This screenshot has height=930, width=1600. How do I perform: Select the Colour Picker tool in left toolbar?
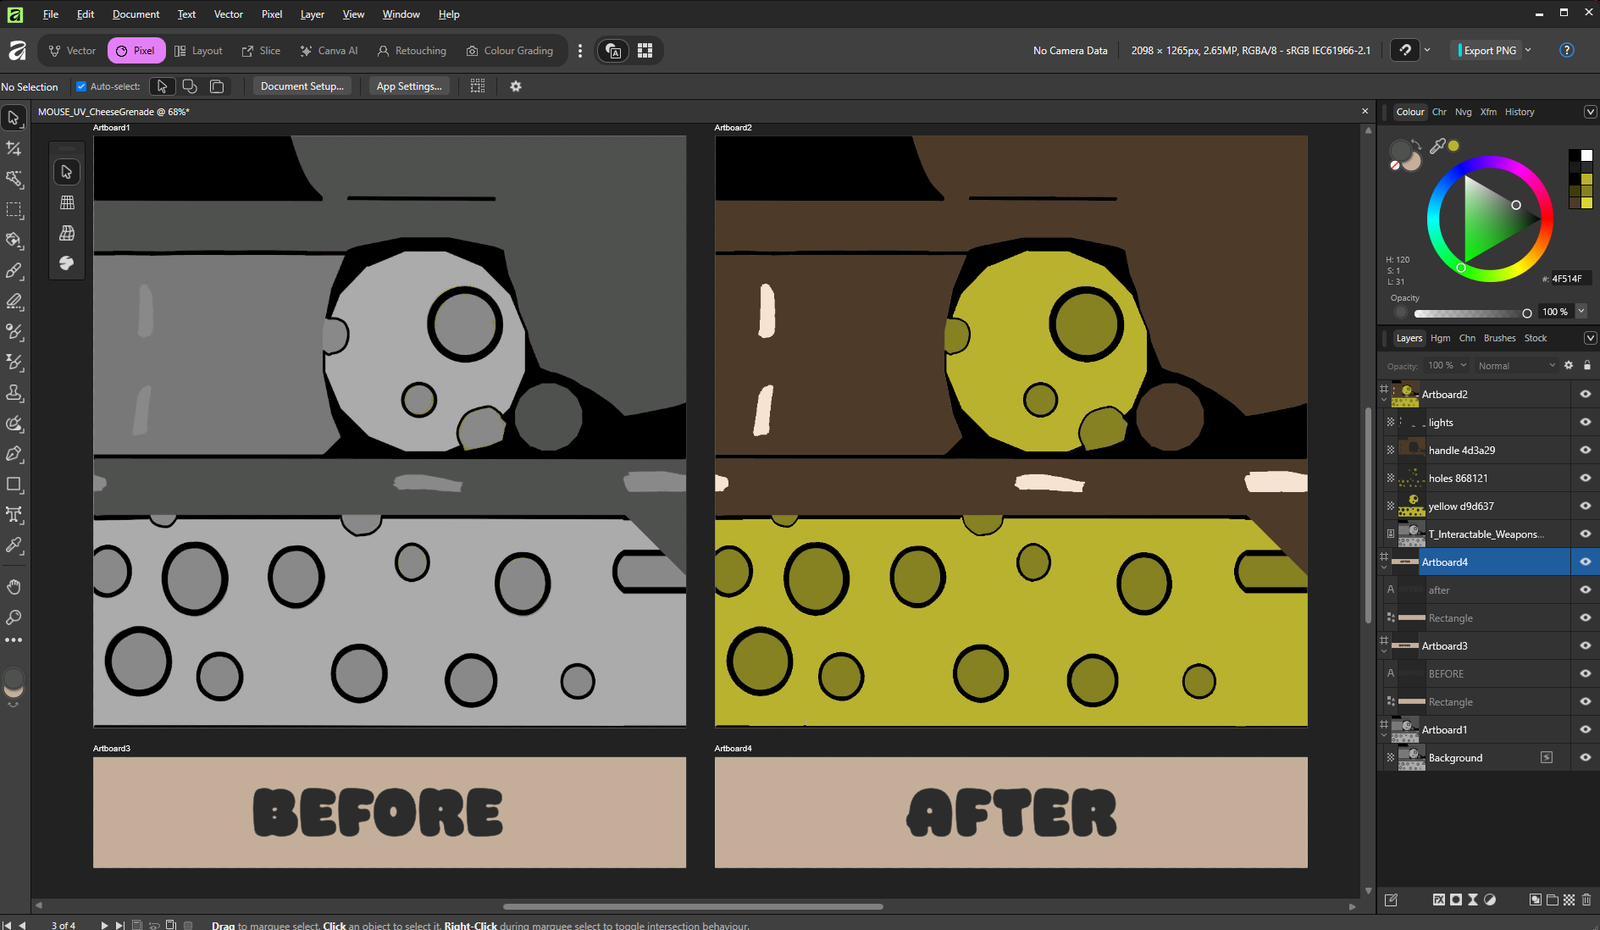[x=14, y=545]
